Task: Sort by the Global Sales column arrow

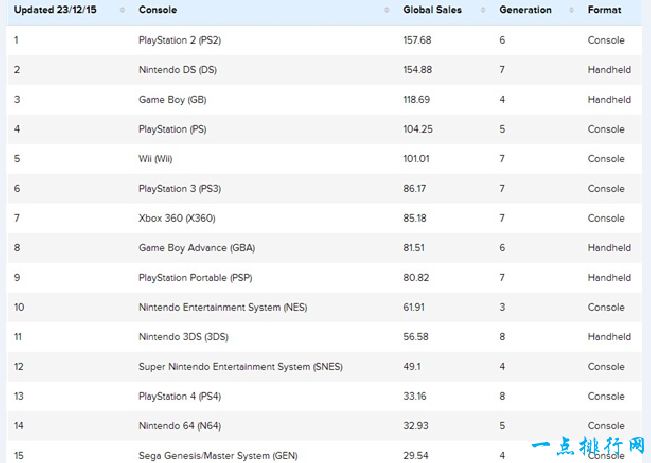Action: [x=483, y=10]
